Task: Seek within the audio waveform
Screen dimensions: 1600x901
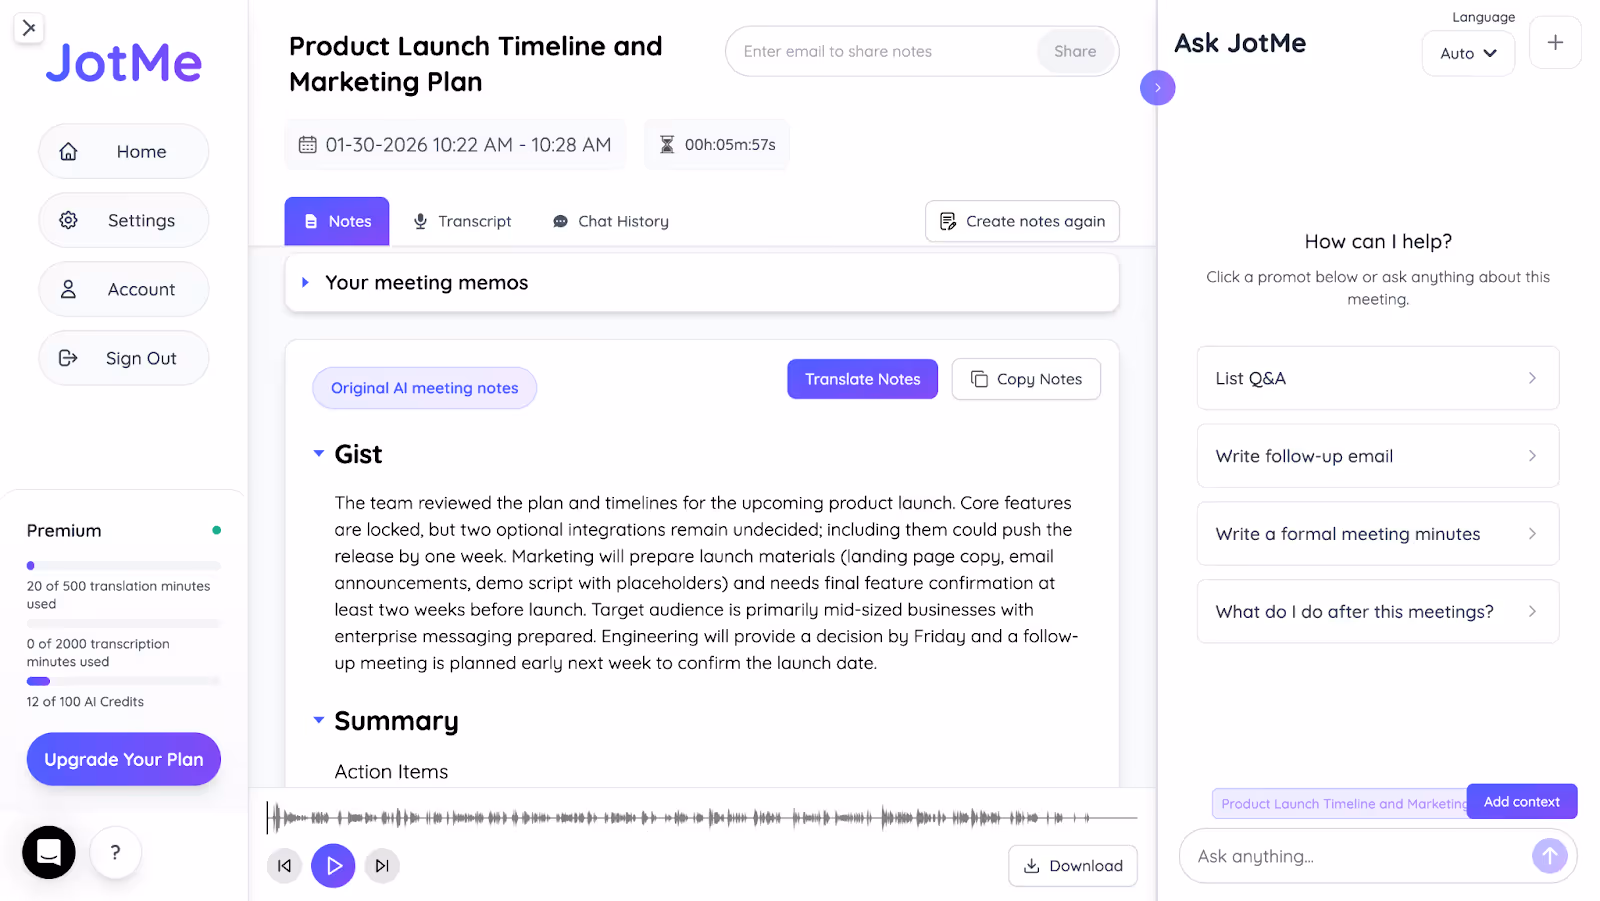Action: [702, 818]
